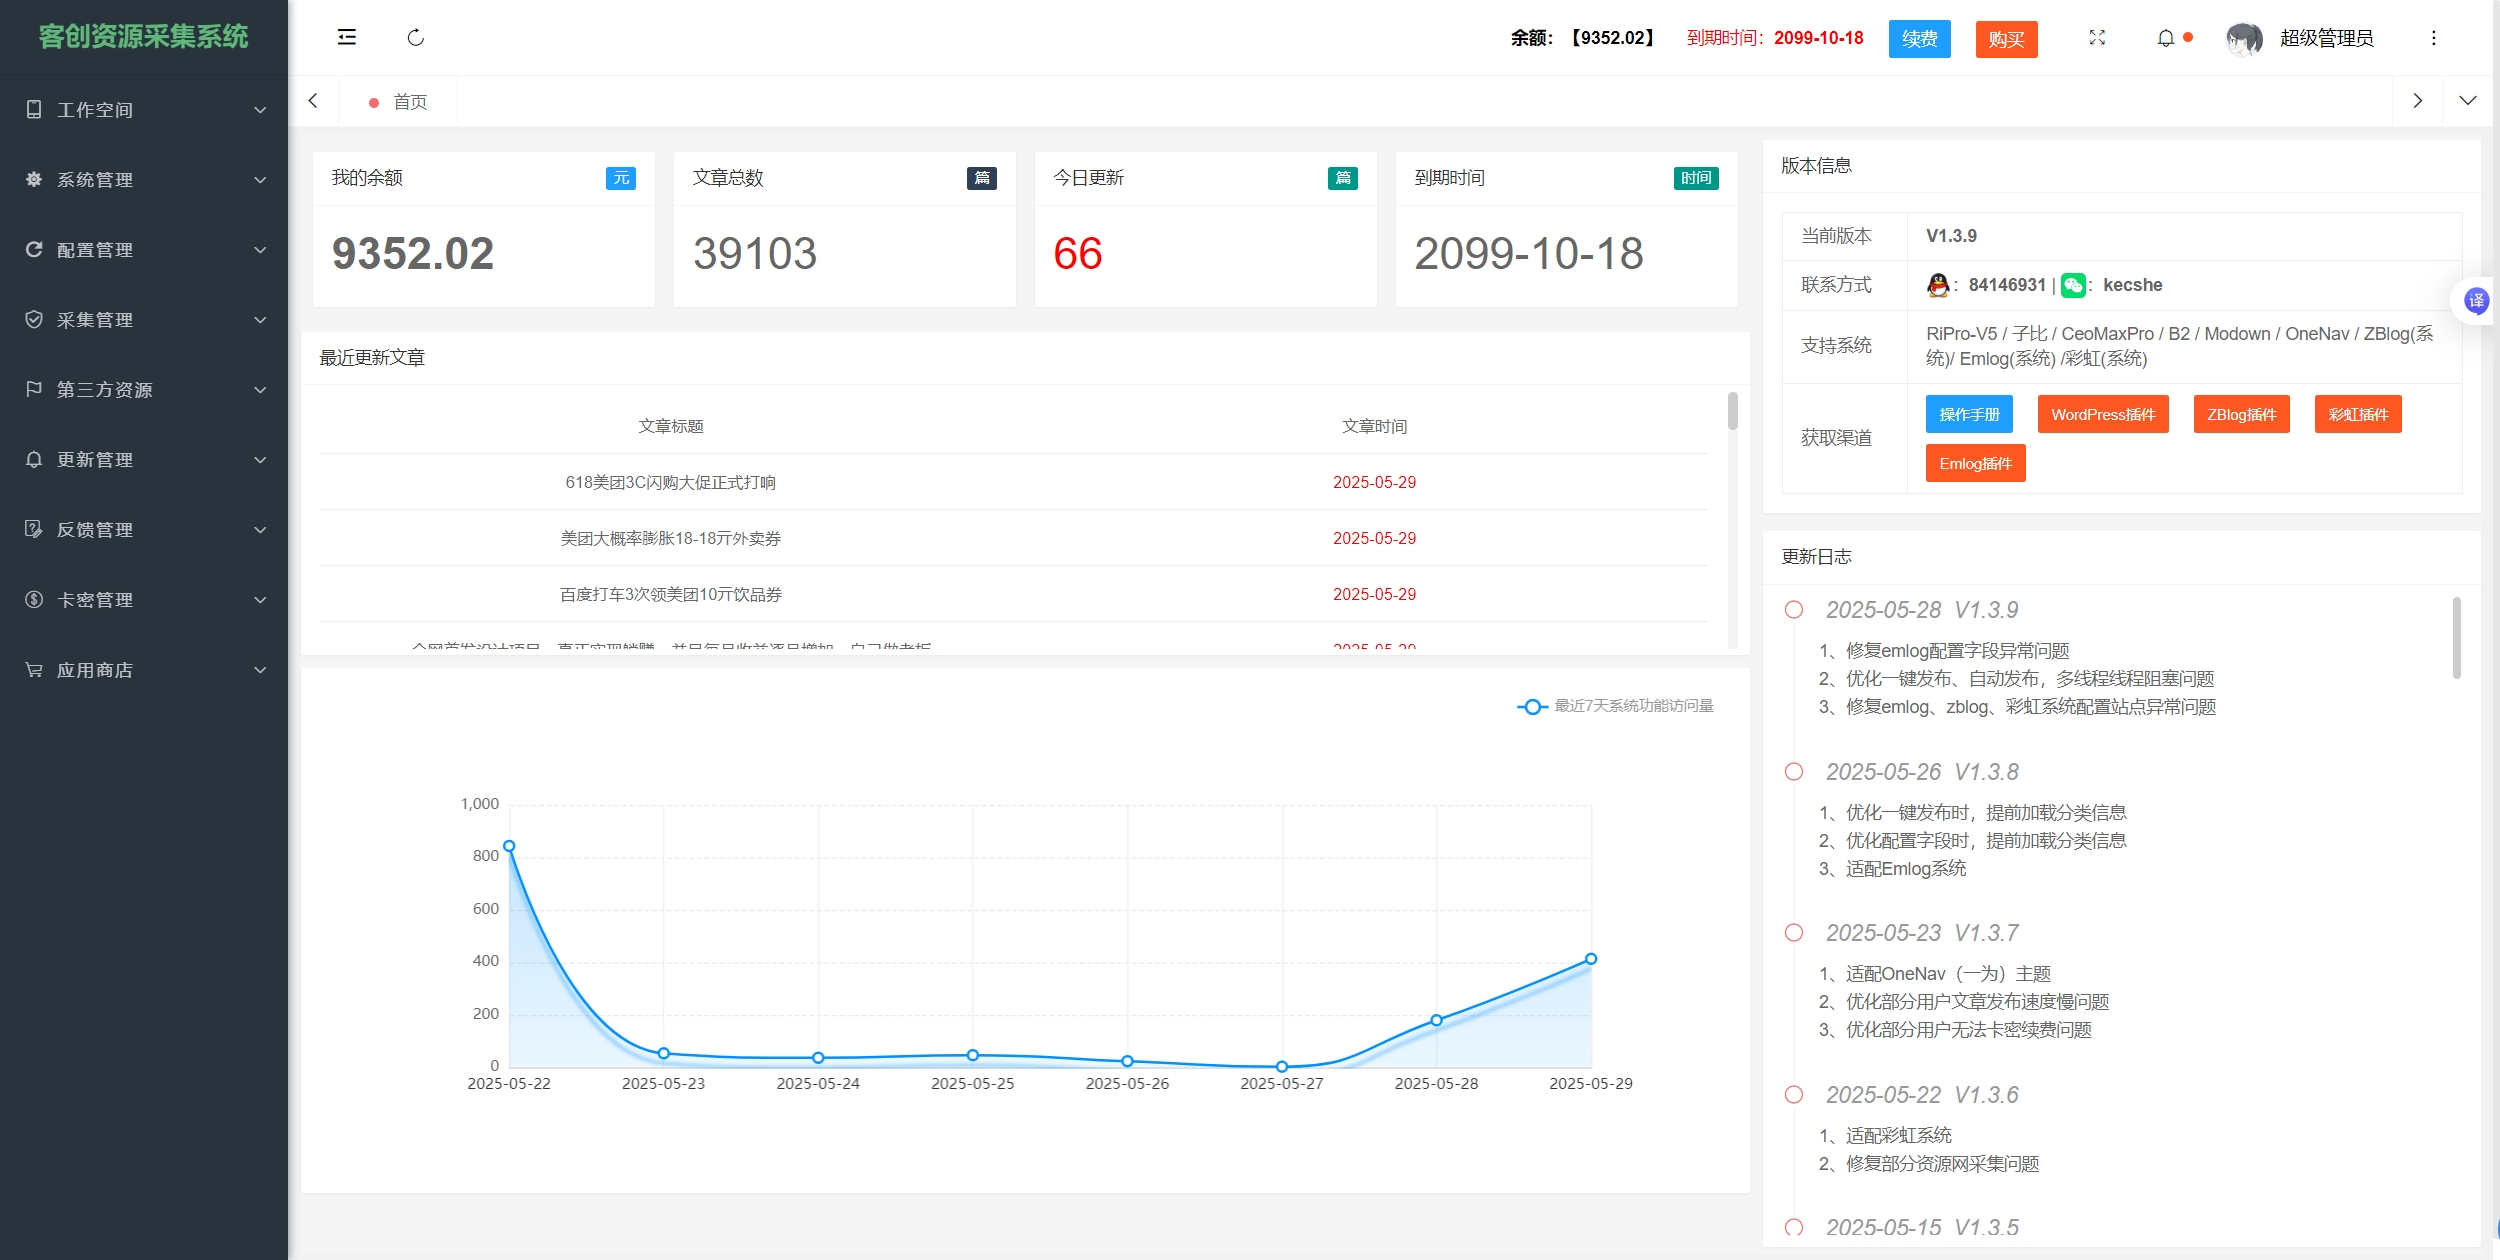This screenshot has height=1260, width=2500.
Task: Click the 采集管理 shield icon
Action: coord(34,319)
